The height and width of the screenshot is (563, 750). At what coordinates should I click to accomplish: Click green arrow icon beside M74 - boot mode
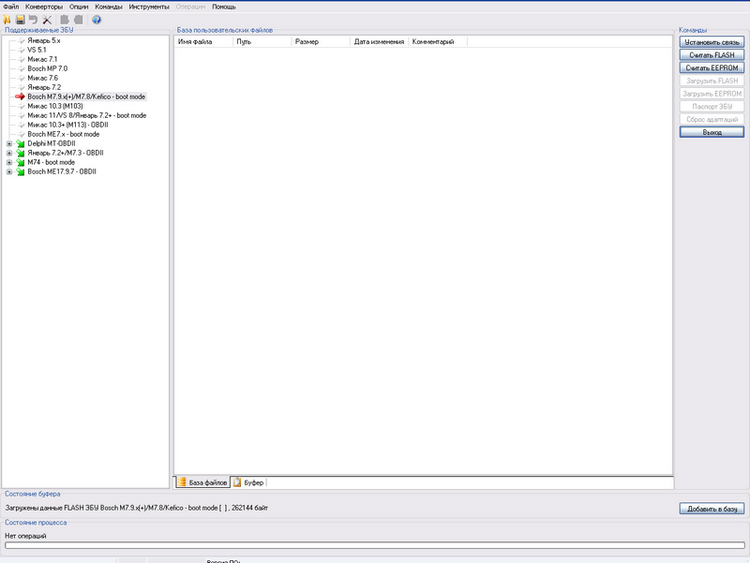coord(20,162)
